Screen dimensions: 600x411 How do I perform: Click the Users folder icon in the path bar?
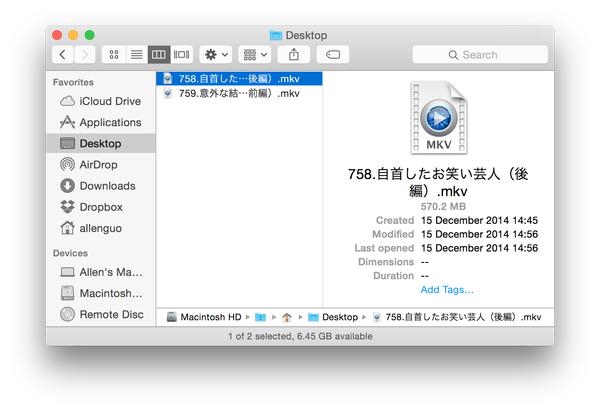[261, 317]
